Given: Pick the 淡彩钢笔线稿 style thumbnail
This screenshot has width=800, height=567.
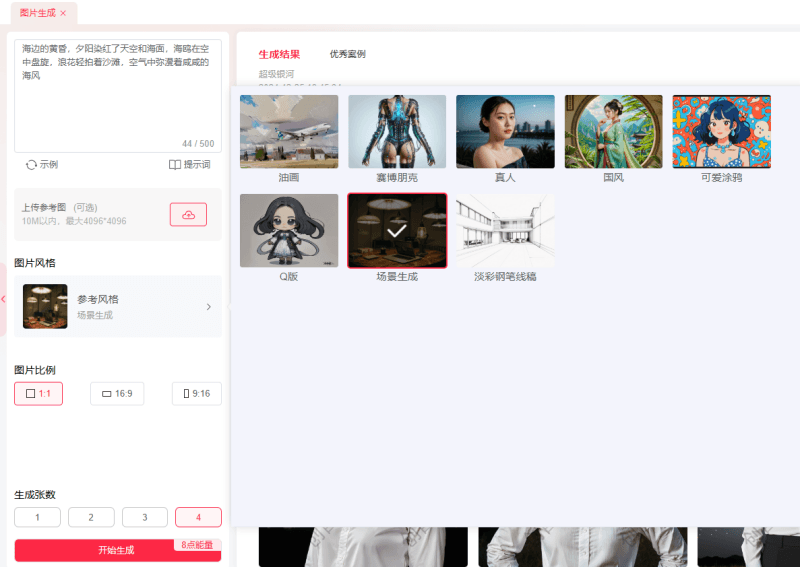Looking at the screenshot, I should point(505,230).
